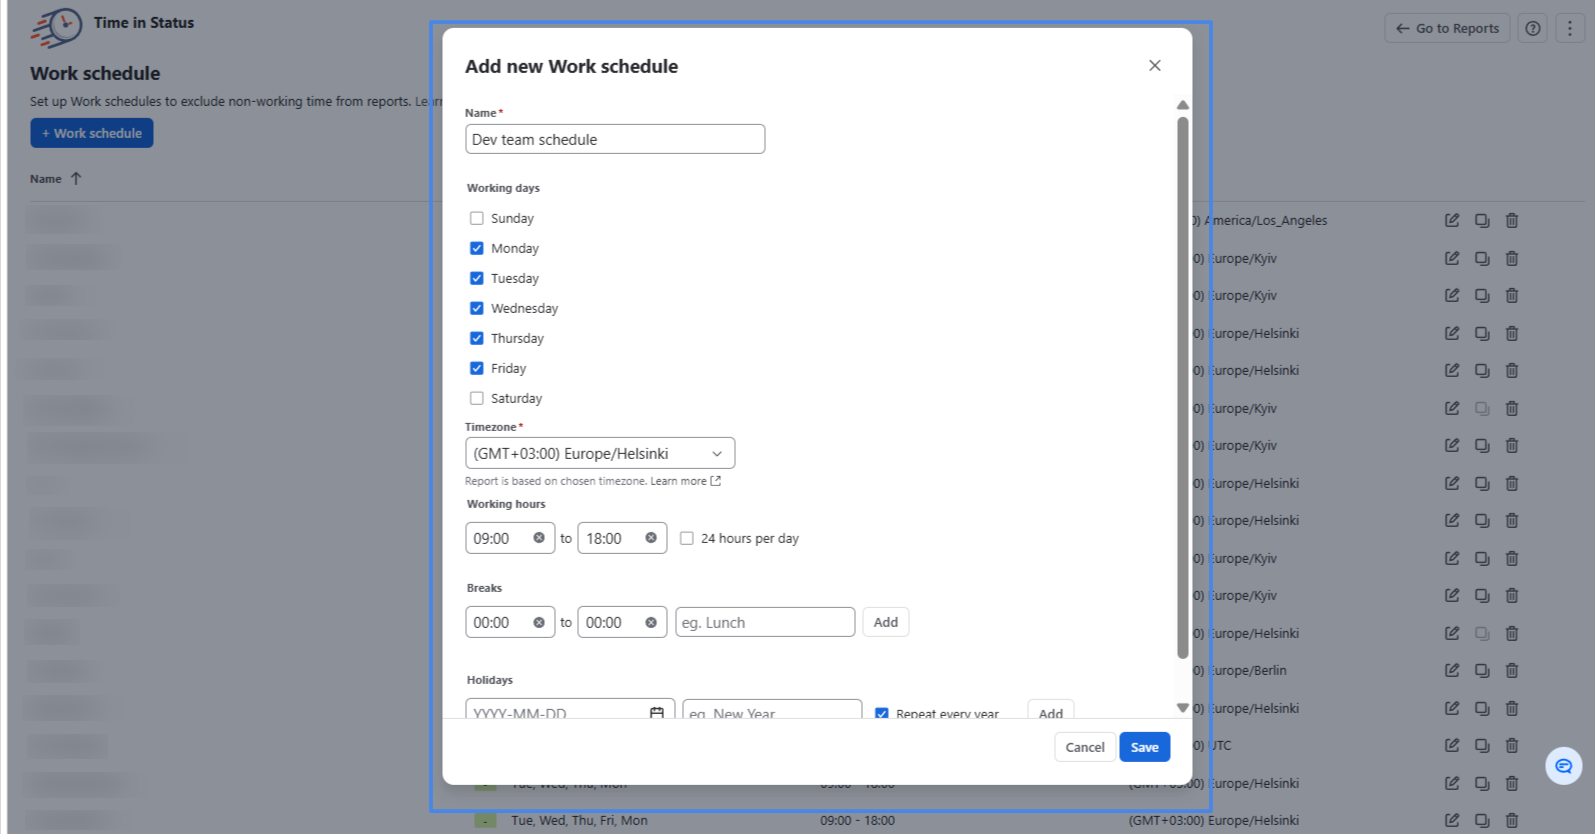Open the chat support bubble
The image size is (1595, 834).
(1563, 766)
